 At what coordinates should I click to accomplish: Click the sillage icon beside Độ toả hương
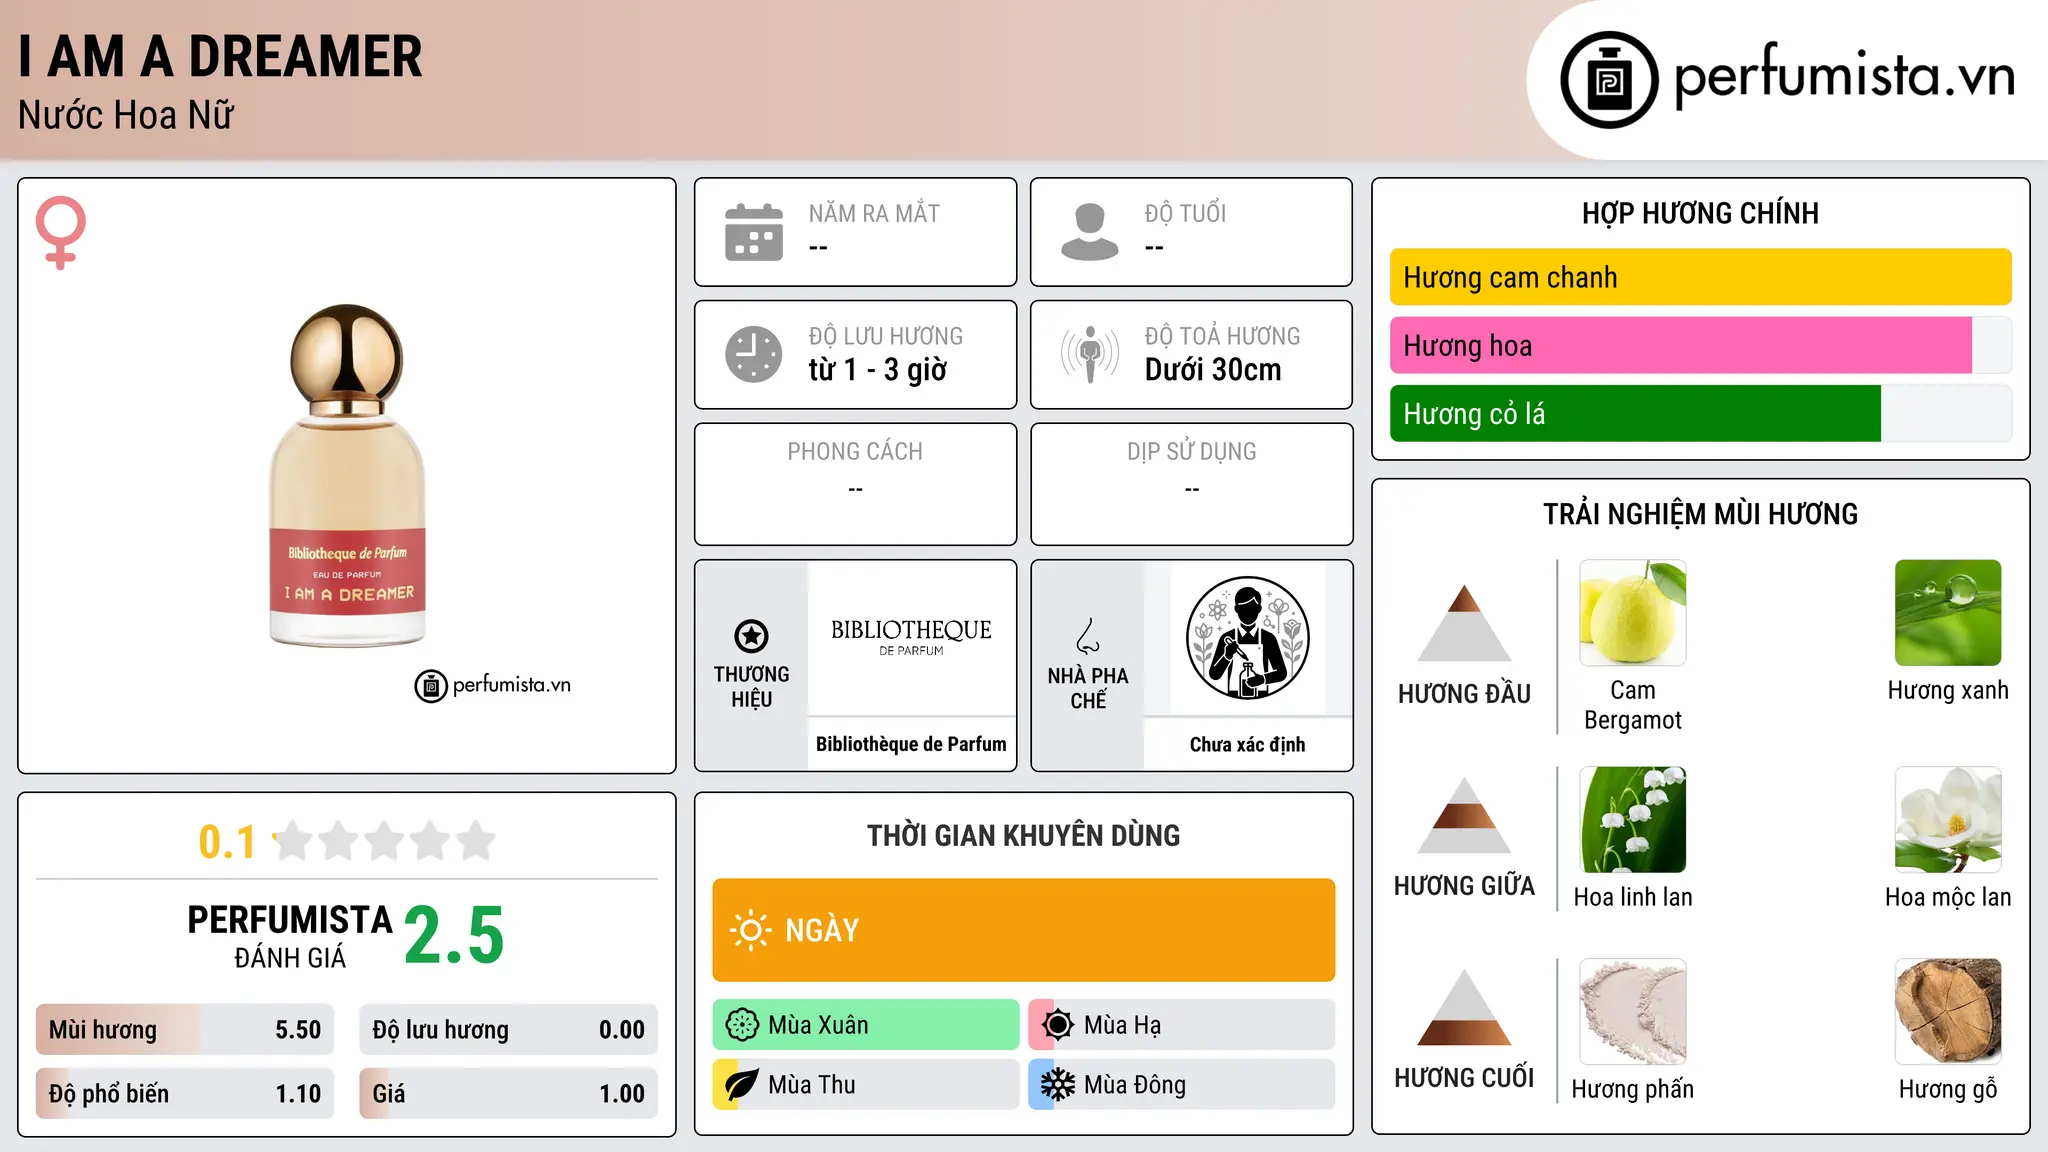(x=1089, y=354)
